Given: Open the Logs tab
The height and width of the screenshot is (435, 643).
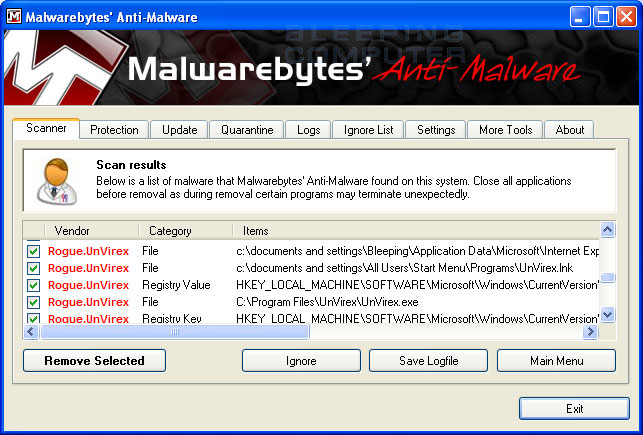Looking at the screenshot, I should (308, 130).
